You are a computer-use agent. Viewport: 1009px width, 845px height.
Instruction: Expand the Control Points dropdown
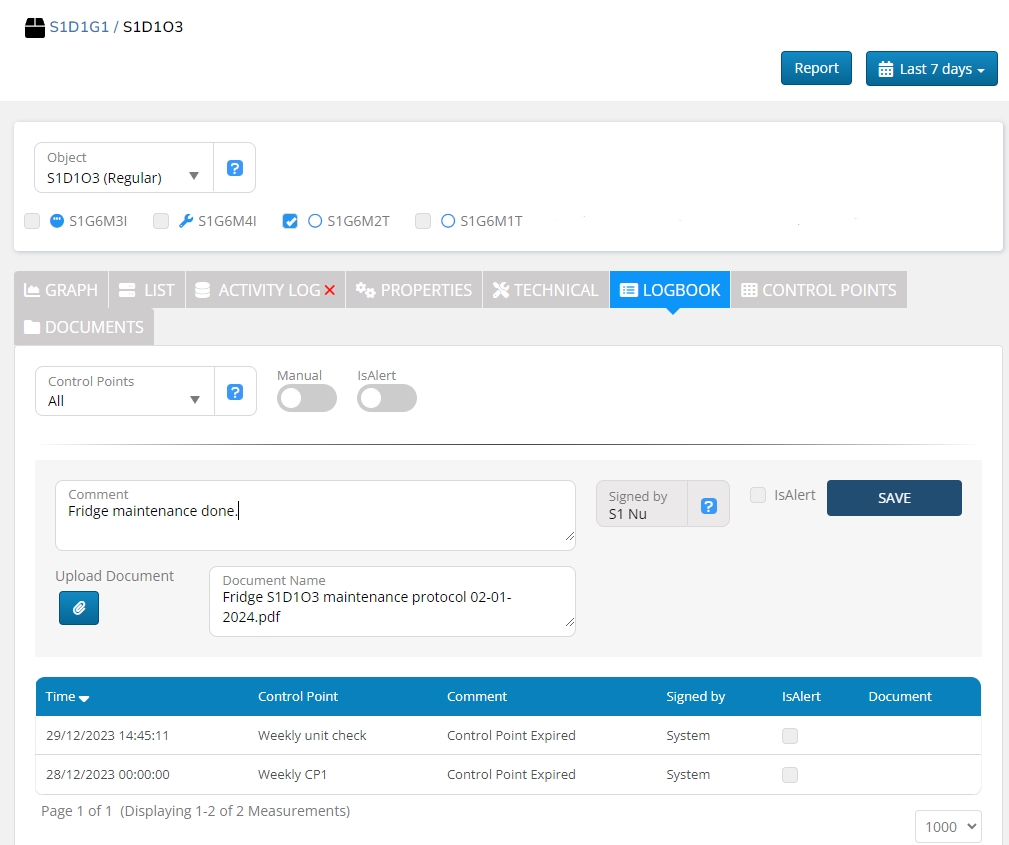[125, 392]
